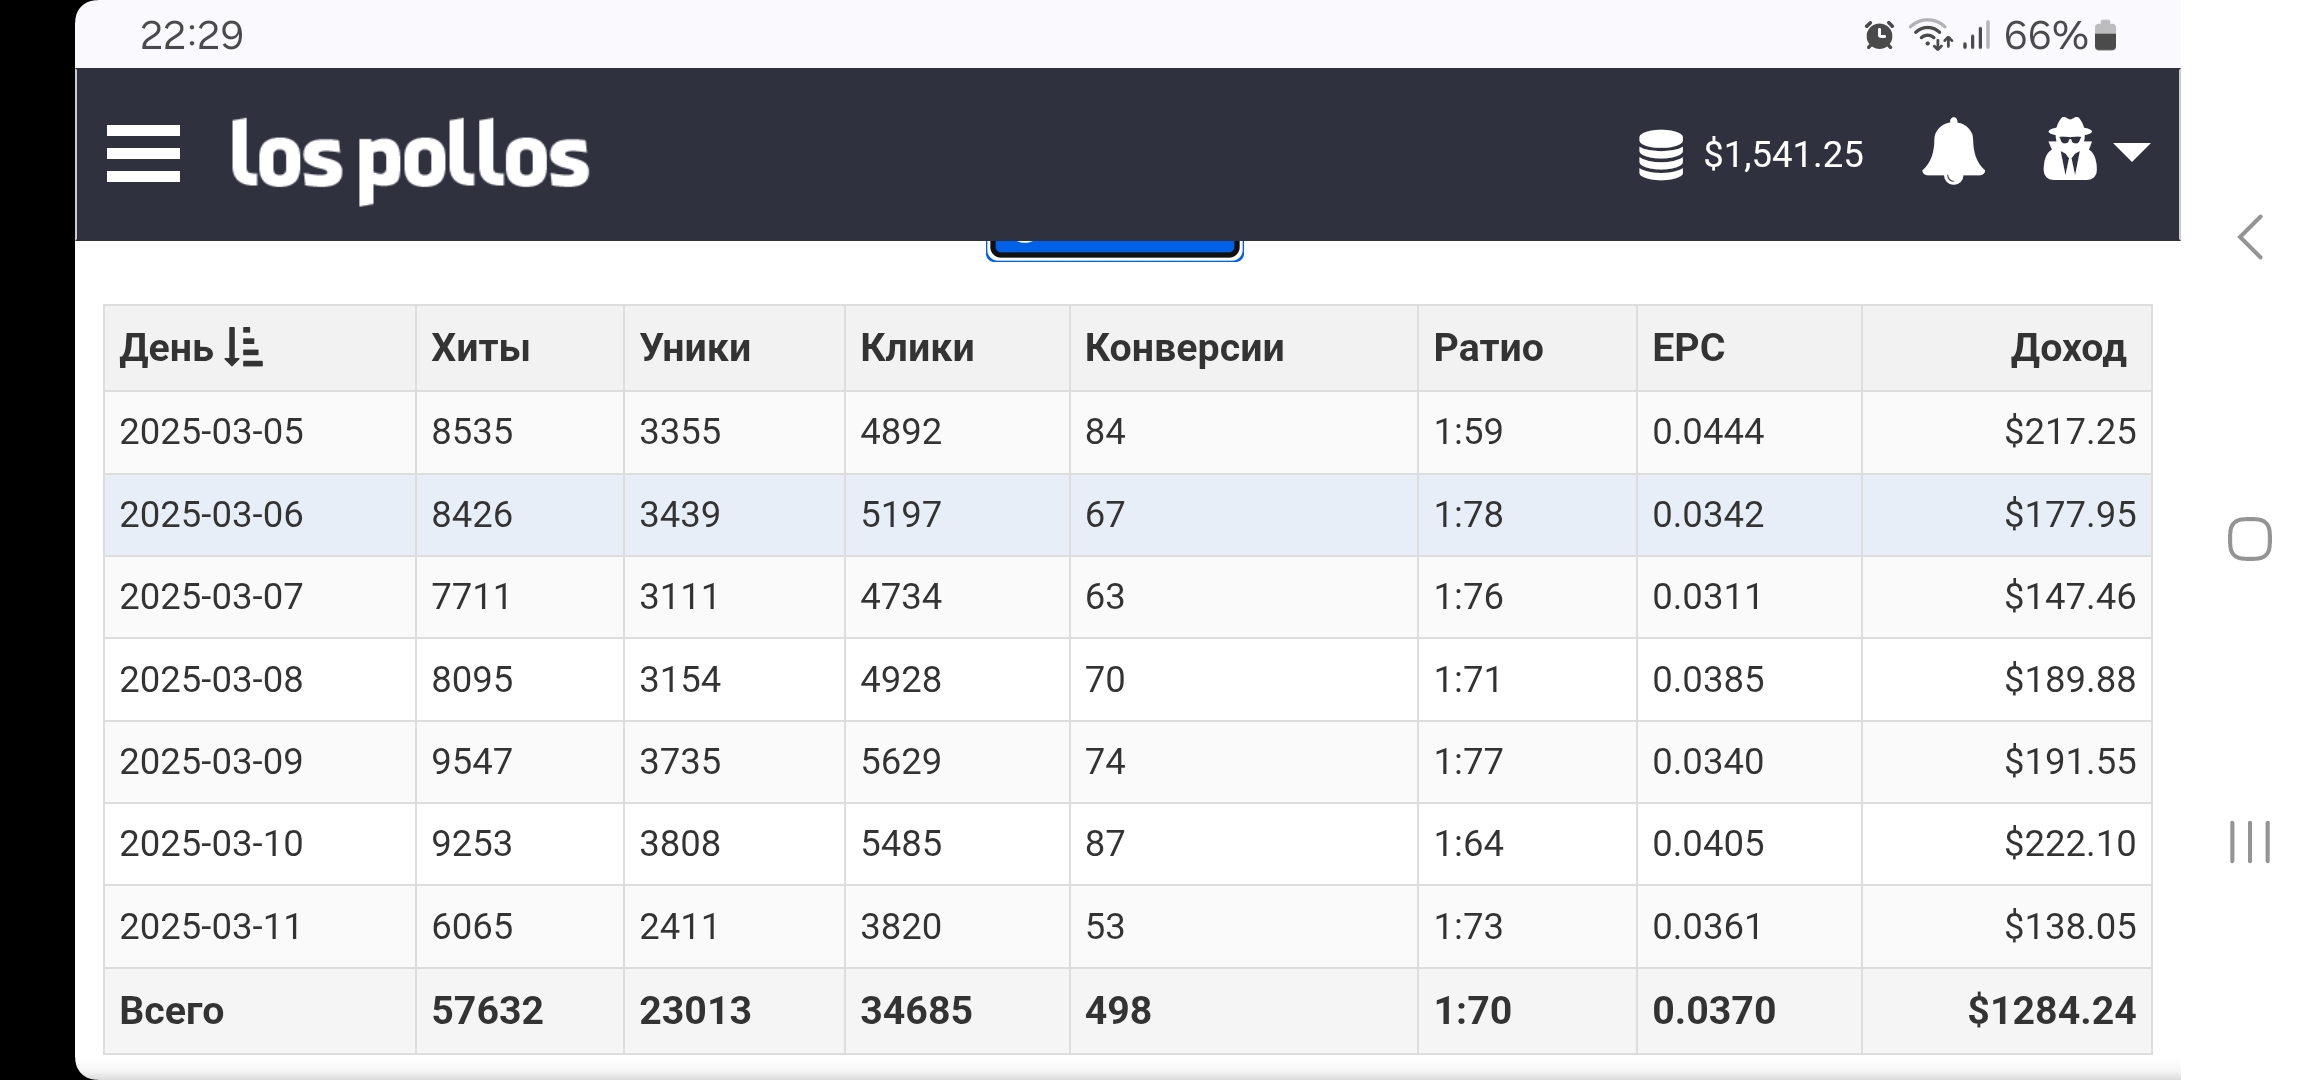
Task: Sort by Конверсии column header
Action: click(1184, 348)
